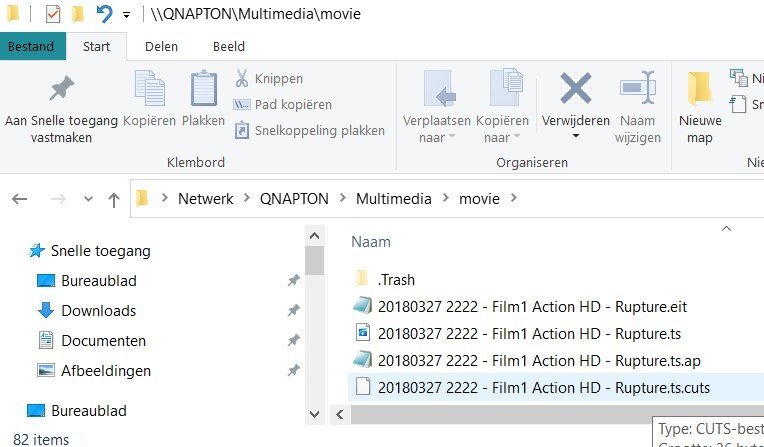764x447 pixels.
Task: Switch to the Delen ribbon tab
Action: point(161,46)
